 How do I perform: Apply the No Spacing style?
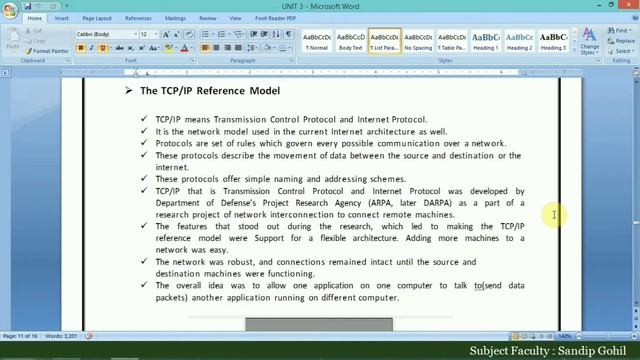[x=418, y=41]
